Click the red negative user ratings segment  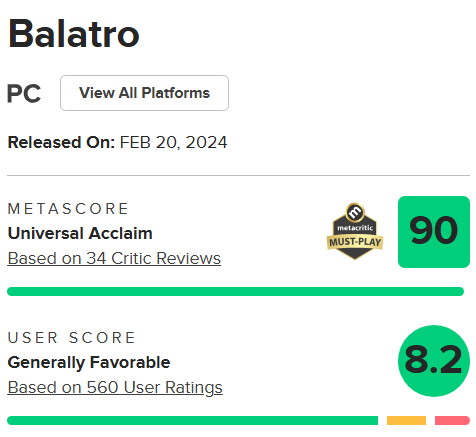click(x=452, y=420)
